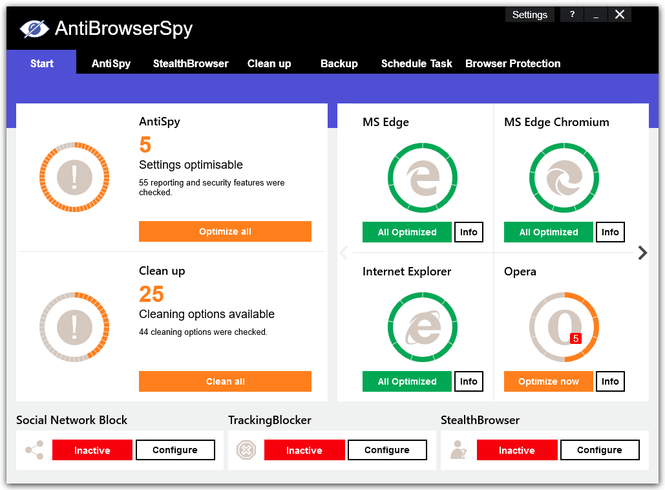
Task: Configure StealthBrowser
Action: (600, 450)
